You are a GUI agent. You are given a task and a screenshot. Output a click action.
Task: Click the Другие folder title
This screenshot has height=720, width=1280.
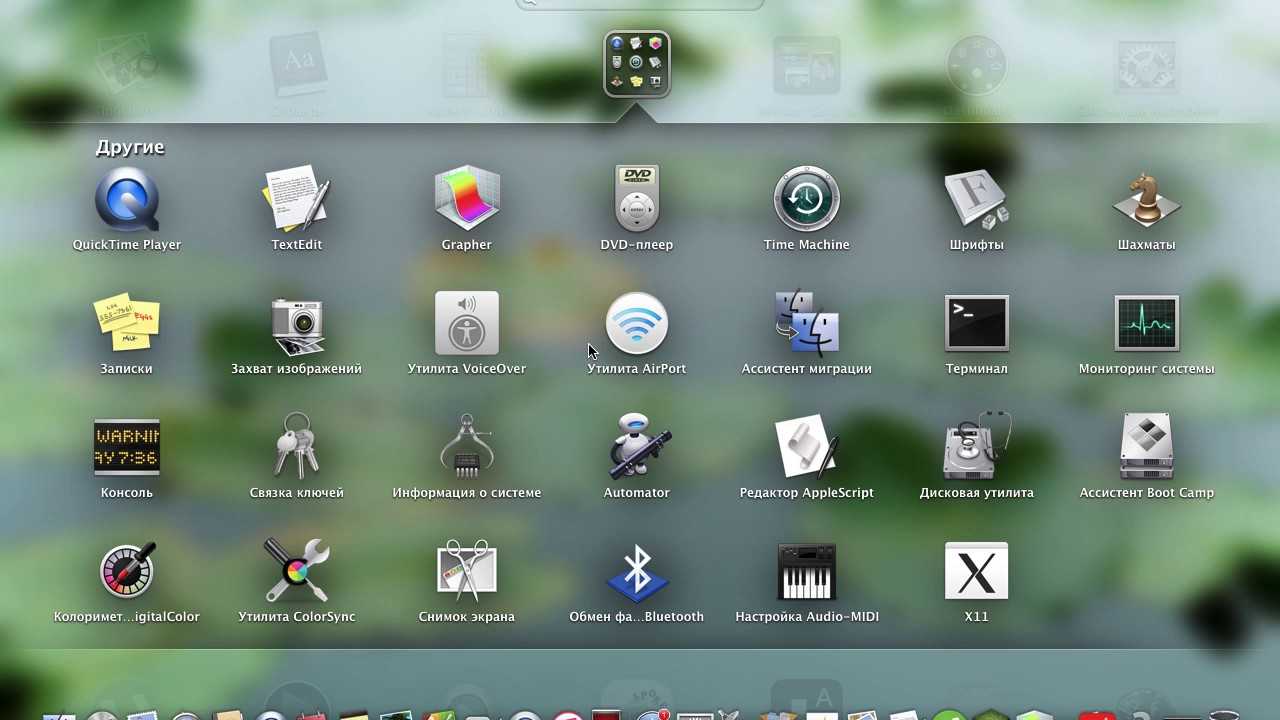tap(130, 147)
